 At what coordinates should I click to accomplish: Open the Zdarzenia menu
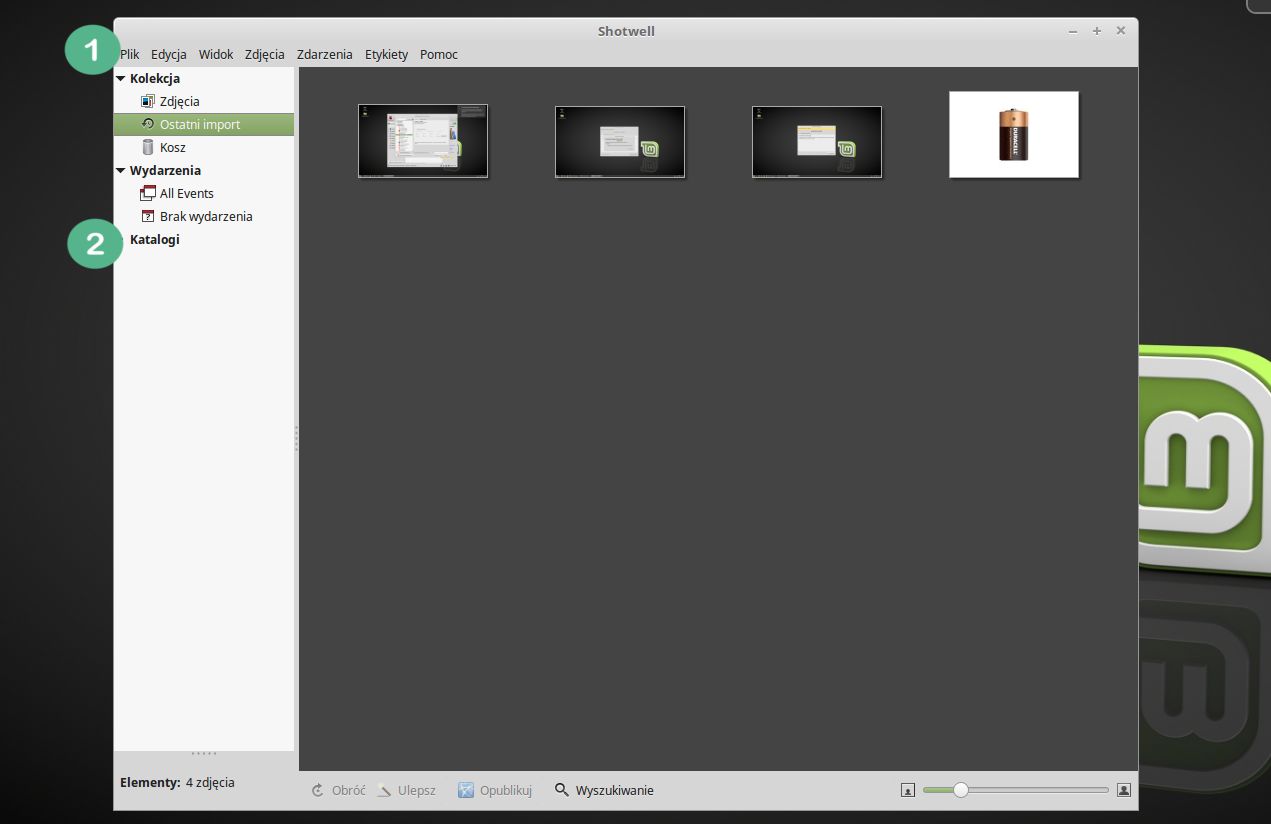tap(325, 54)
